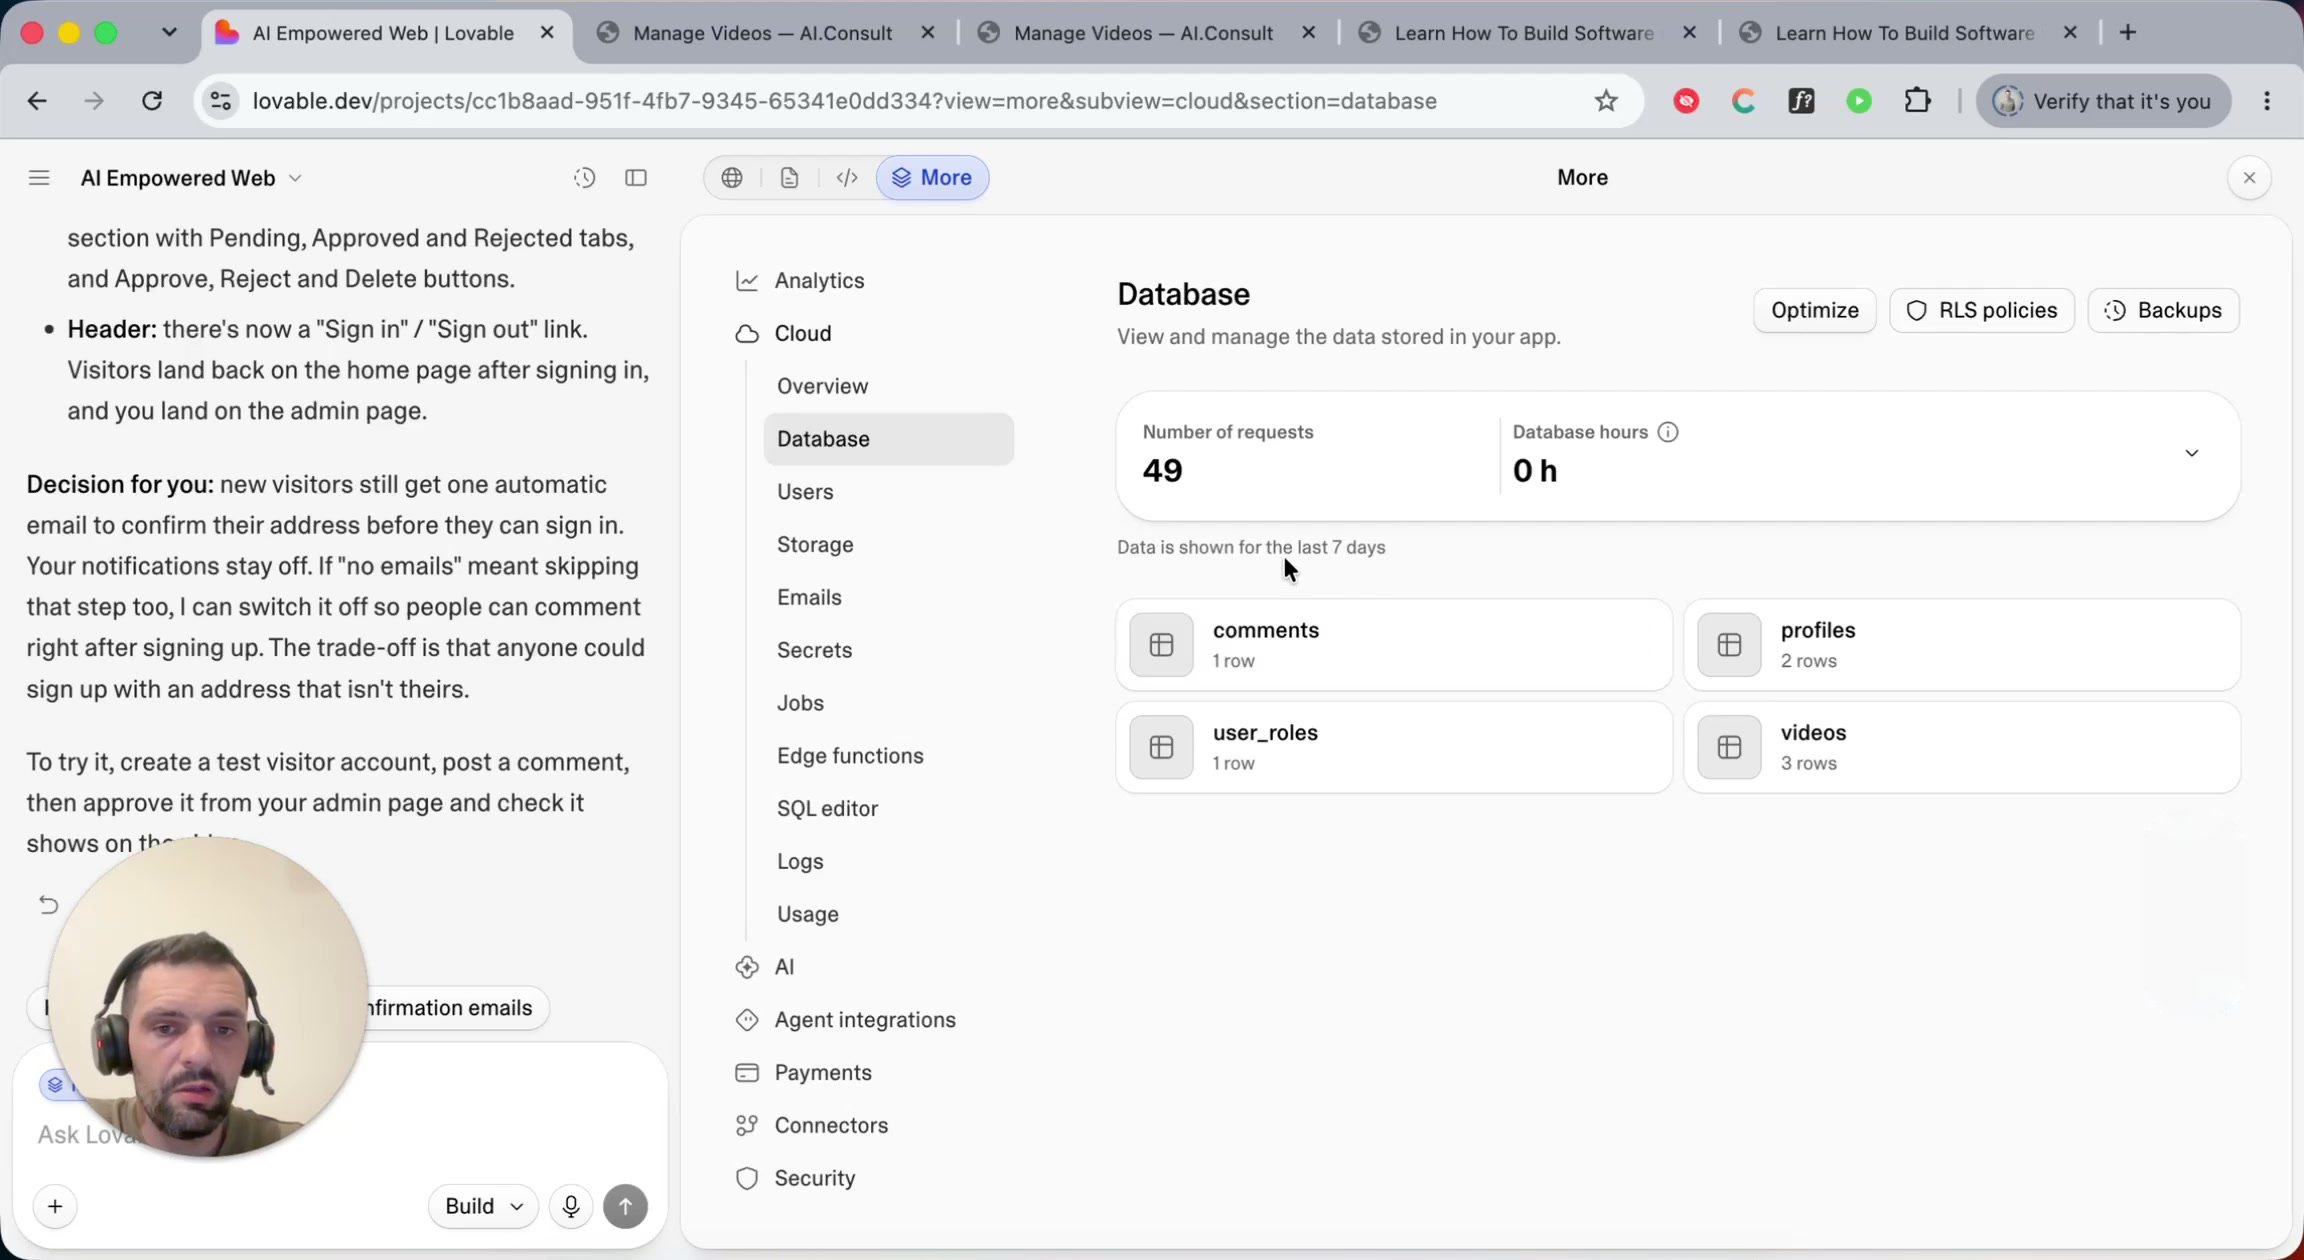
Task: Open the comments table
Action: point(1394,645)
